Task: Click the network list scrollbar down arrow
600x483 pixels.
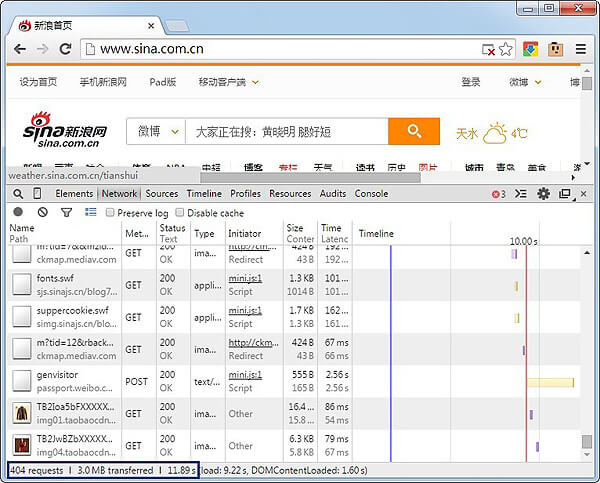Action: [x=587, y=455]
